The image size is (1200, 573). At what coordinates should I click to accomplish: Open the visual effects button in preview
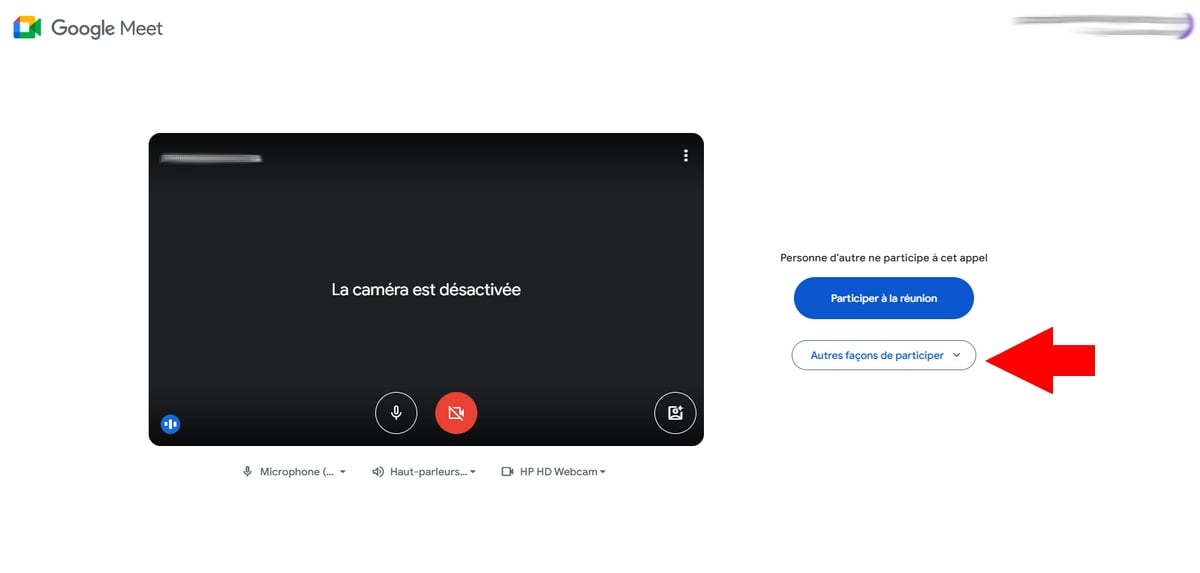[675, 412]
